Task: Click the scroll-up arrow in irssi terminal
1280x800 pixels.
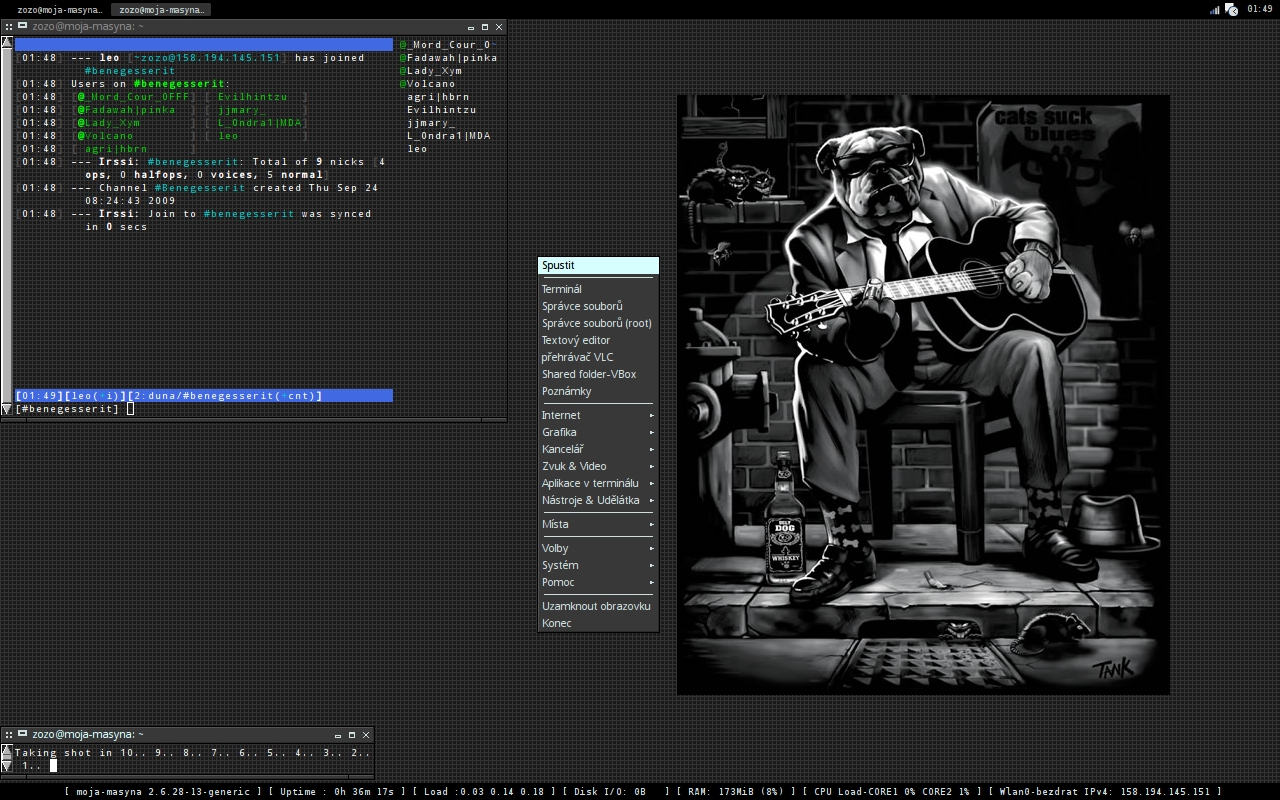Action: (6, 43)
